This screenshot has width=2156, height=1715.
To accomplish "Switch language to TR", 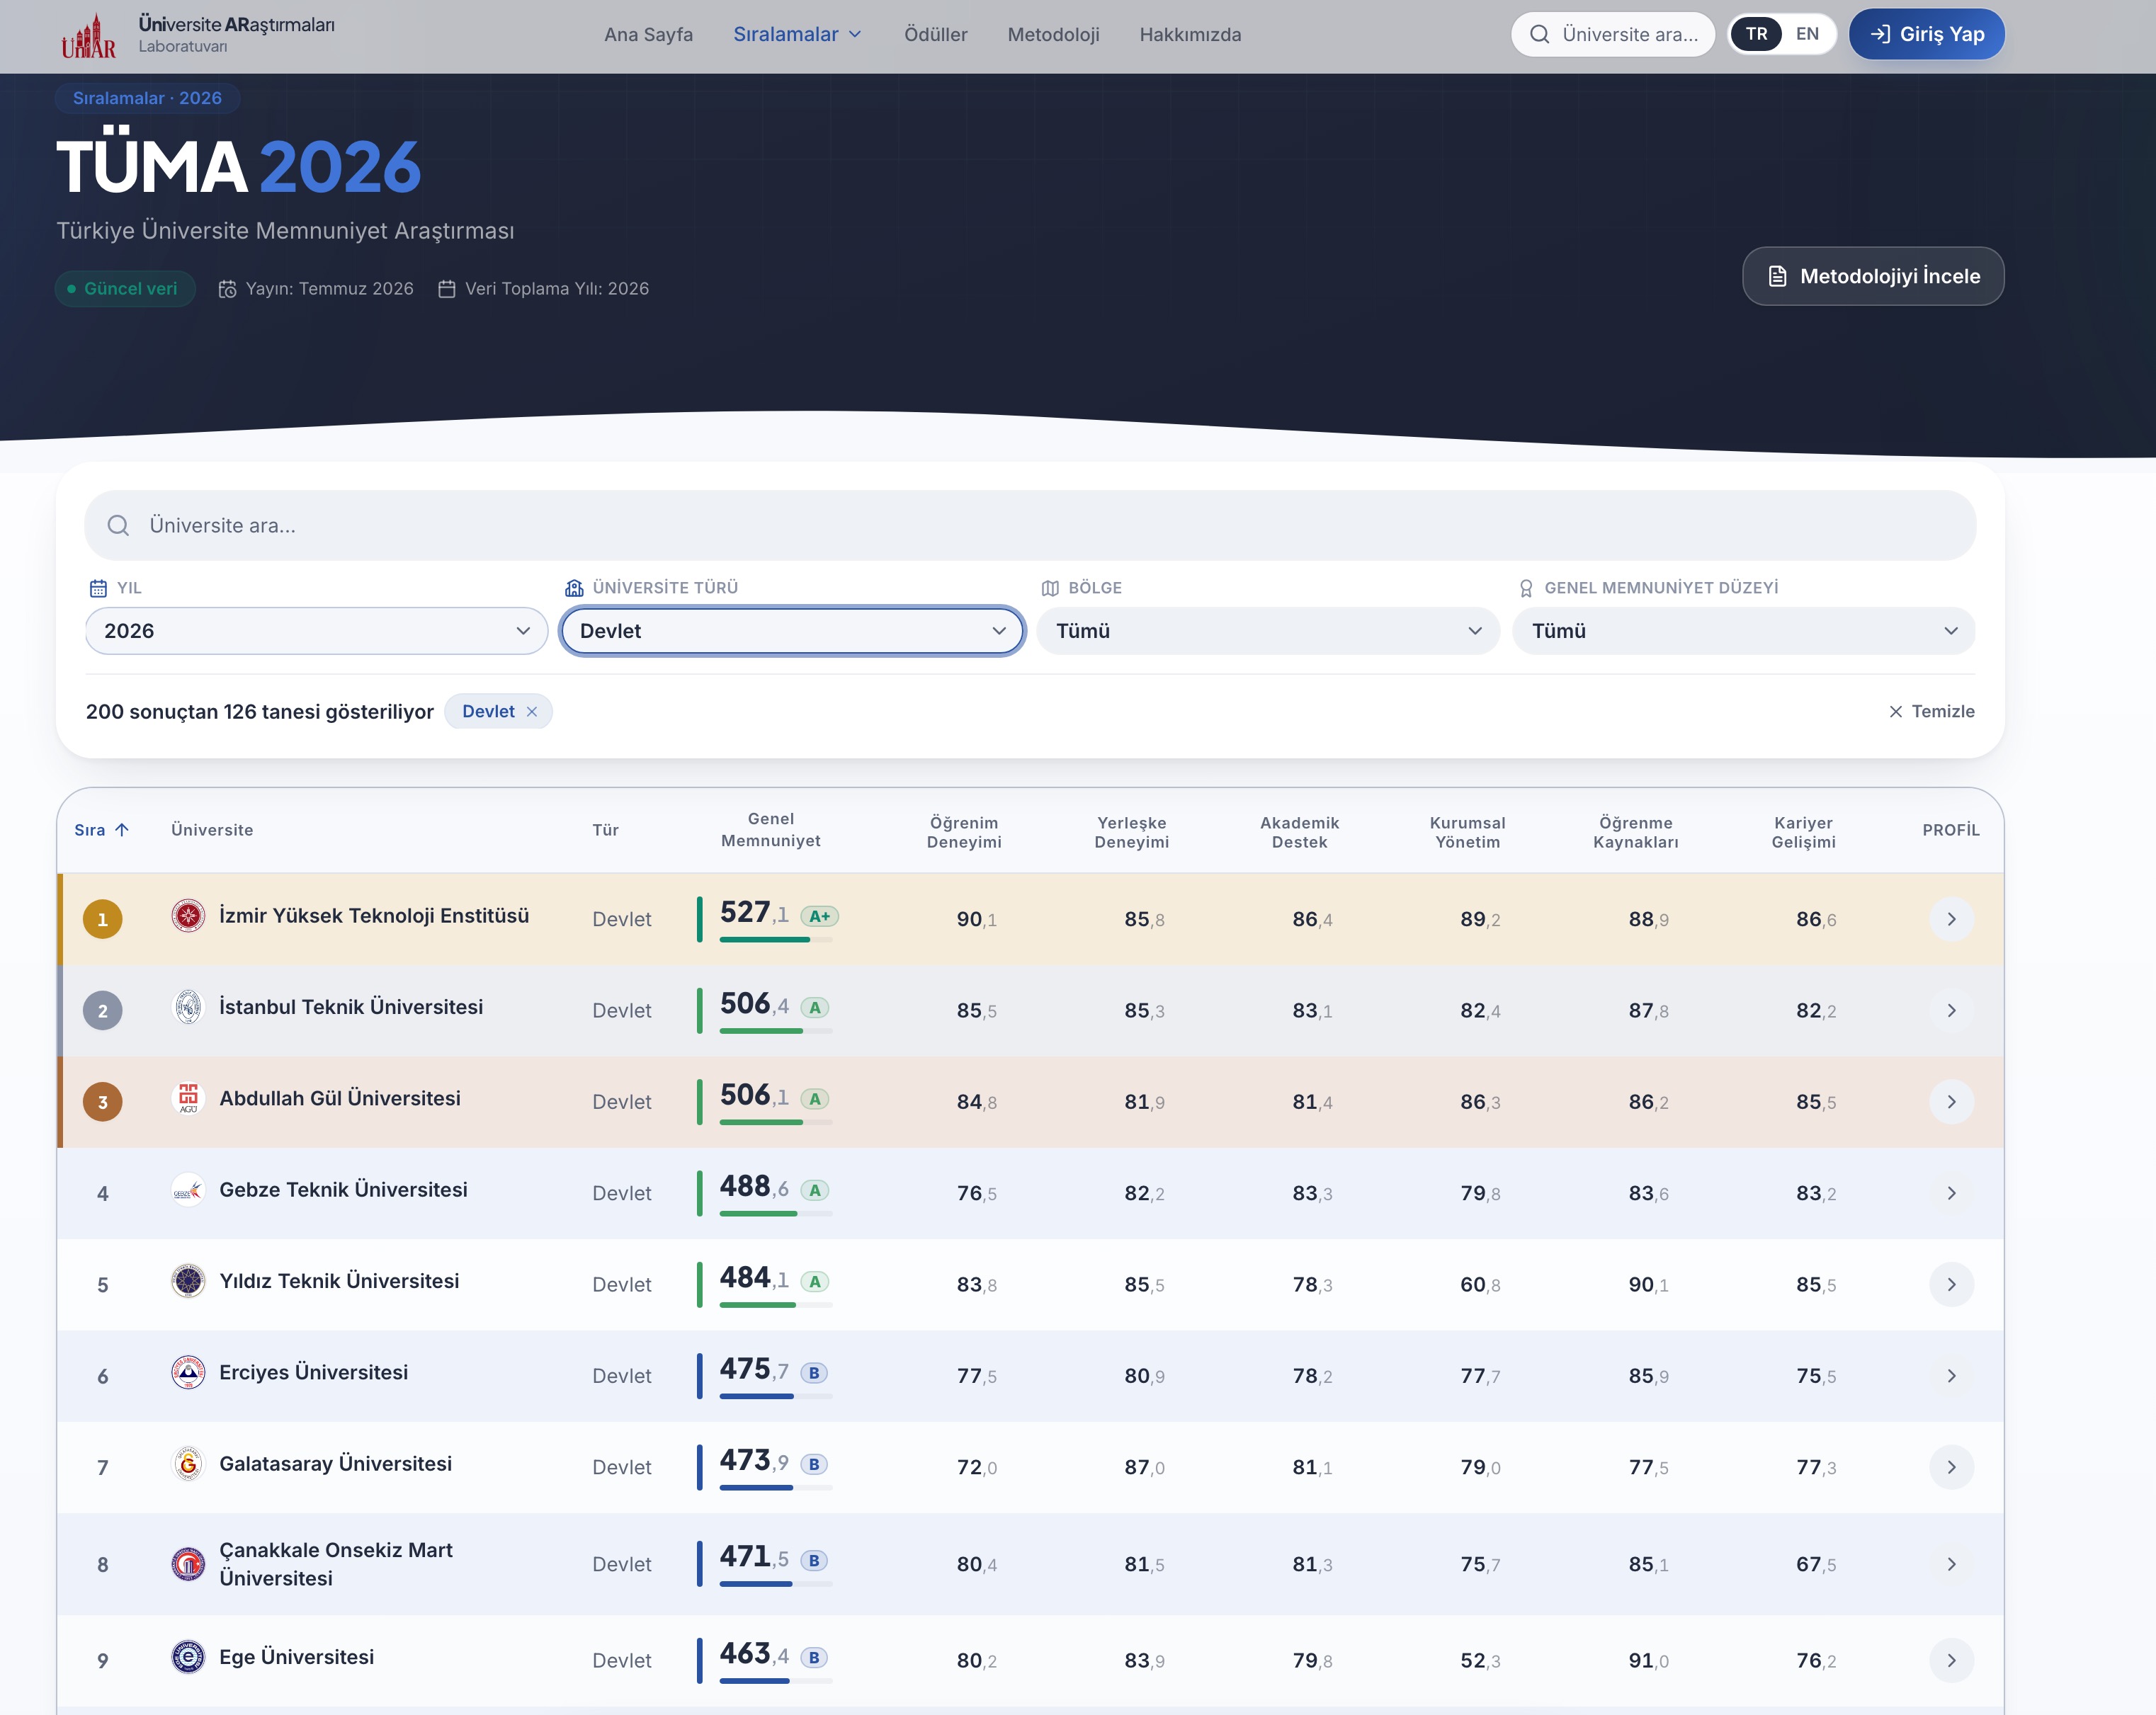I will coord(1756,34).
